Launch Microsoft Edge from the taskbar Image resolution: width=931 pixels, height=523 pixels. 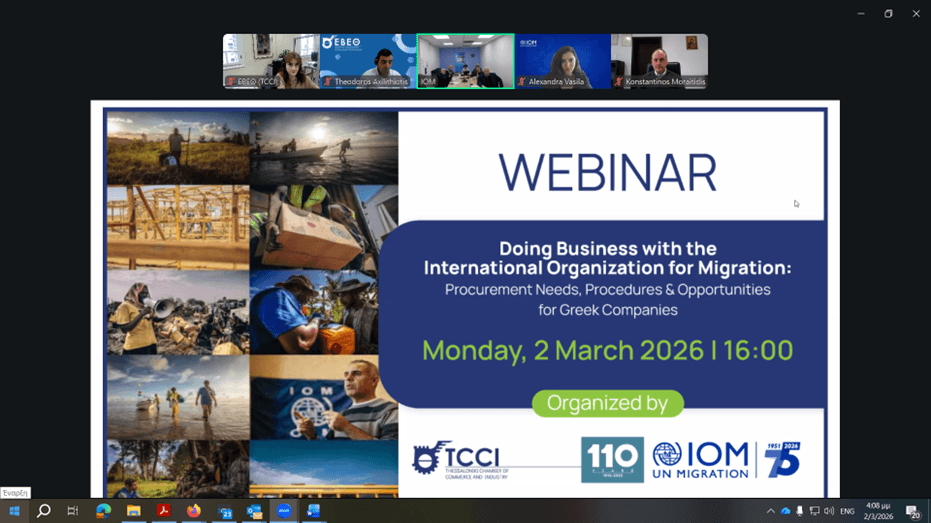pos(103,511)
